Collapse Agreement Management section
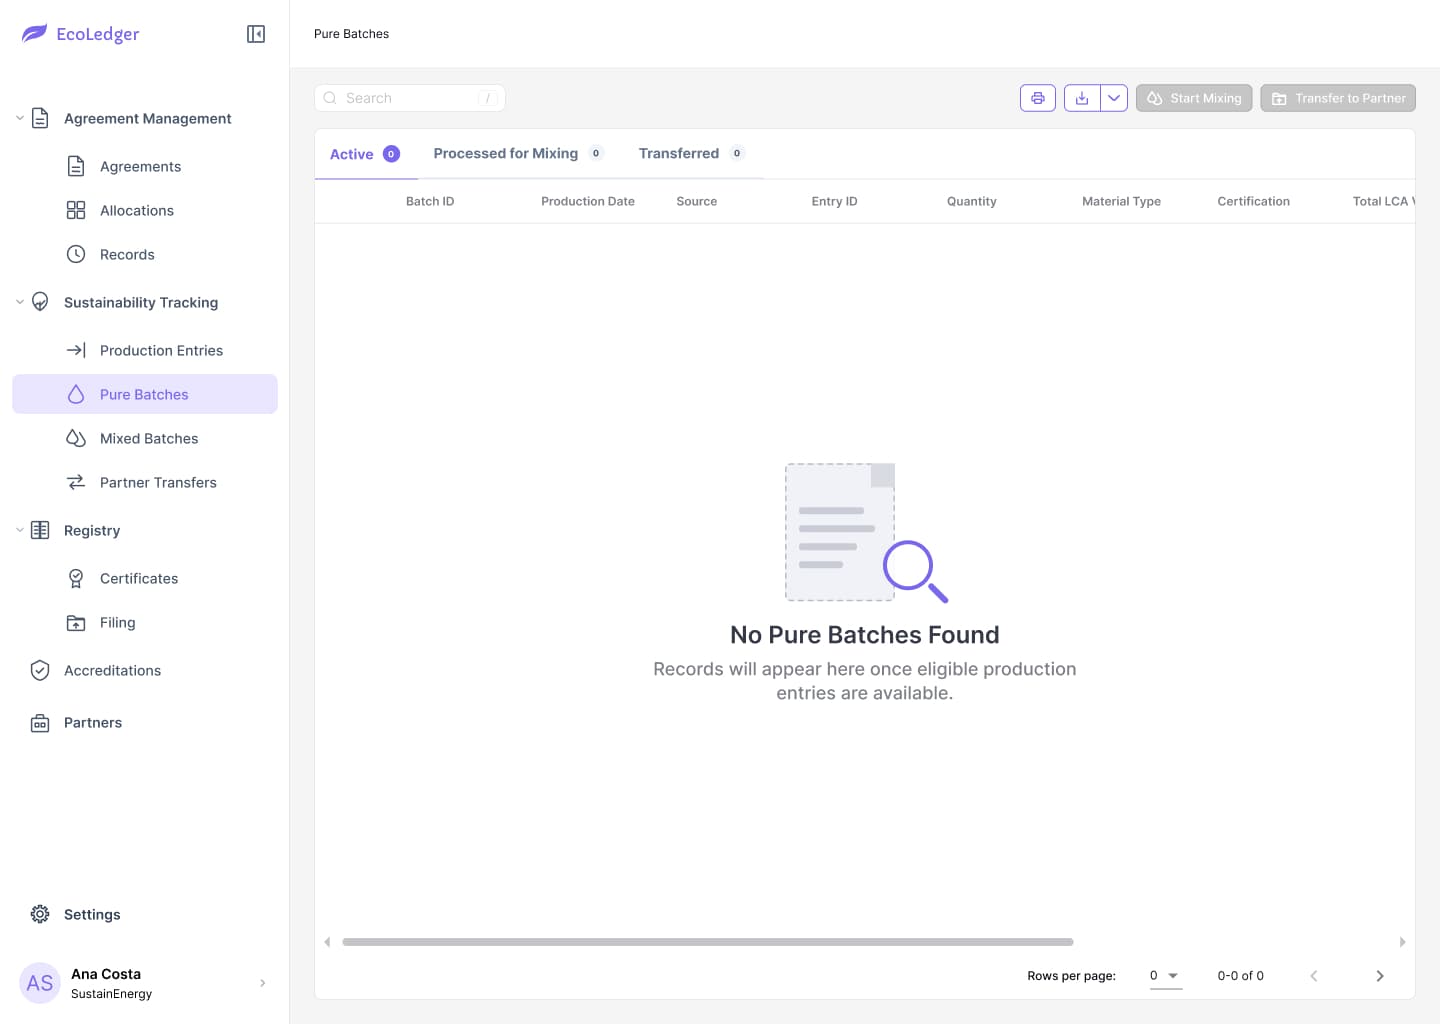The image size is (1440, 1024). coord(20,118)
